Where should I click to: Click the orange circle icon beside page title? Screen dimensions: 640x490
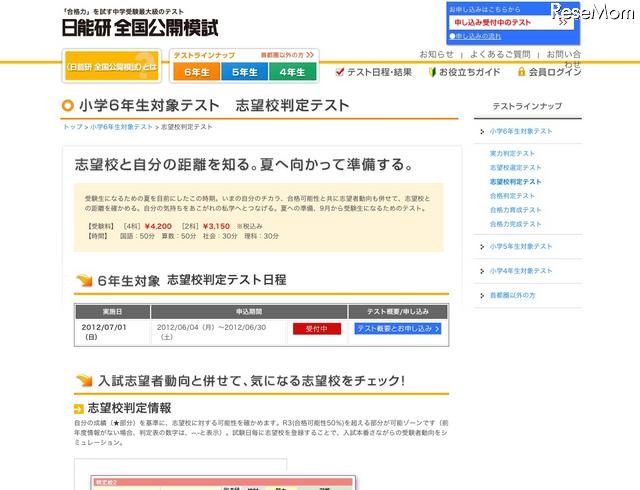tap(67, 106)
